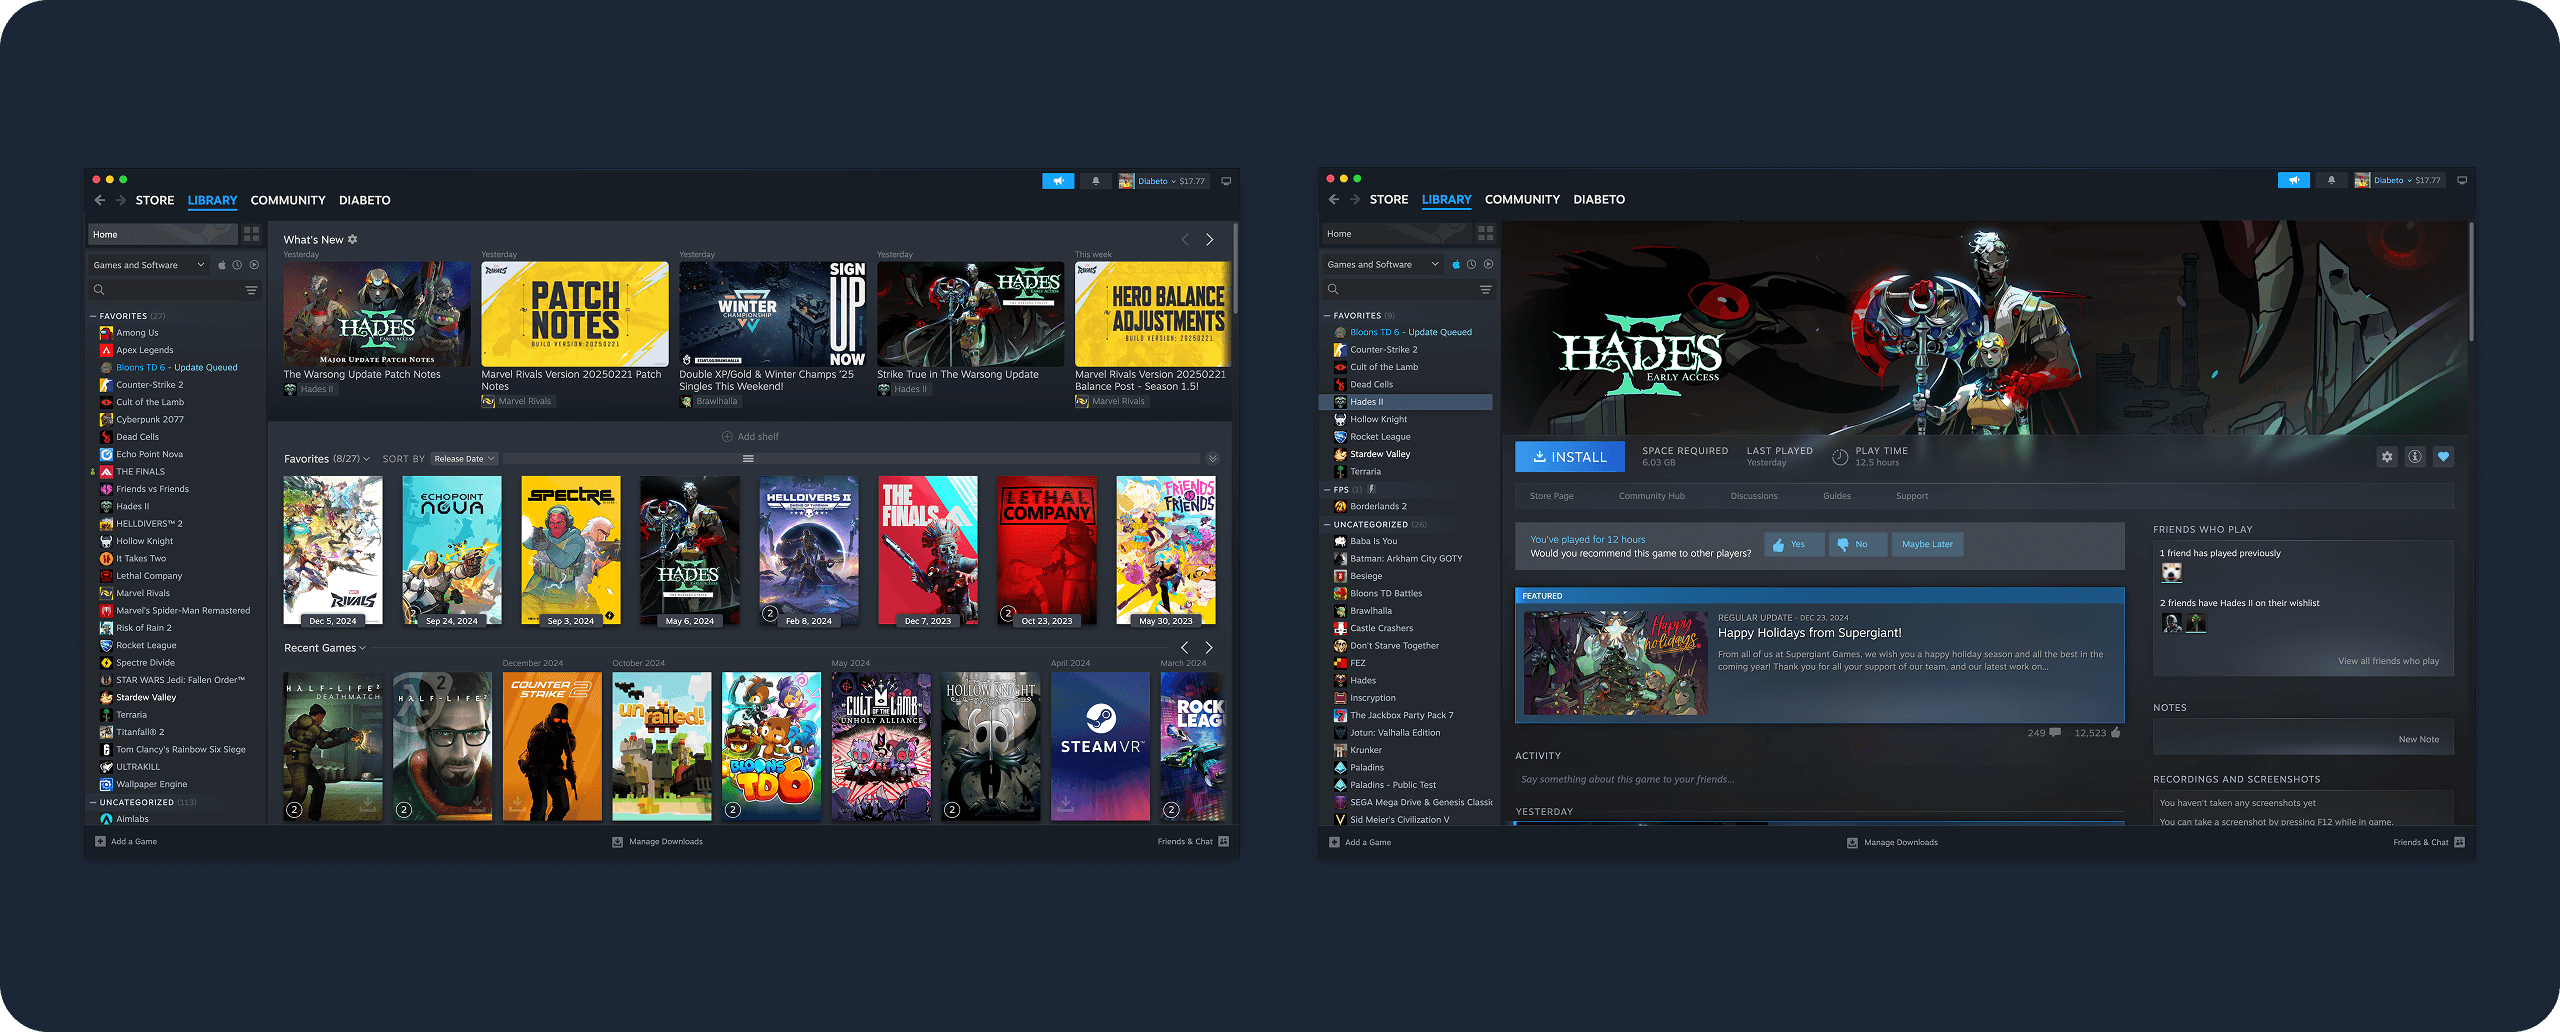
Task: Open Hades II manage settings gear
Action: pos(2387,457)
